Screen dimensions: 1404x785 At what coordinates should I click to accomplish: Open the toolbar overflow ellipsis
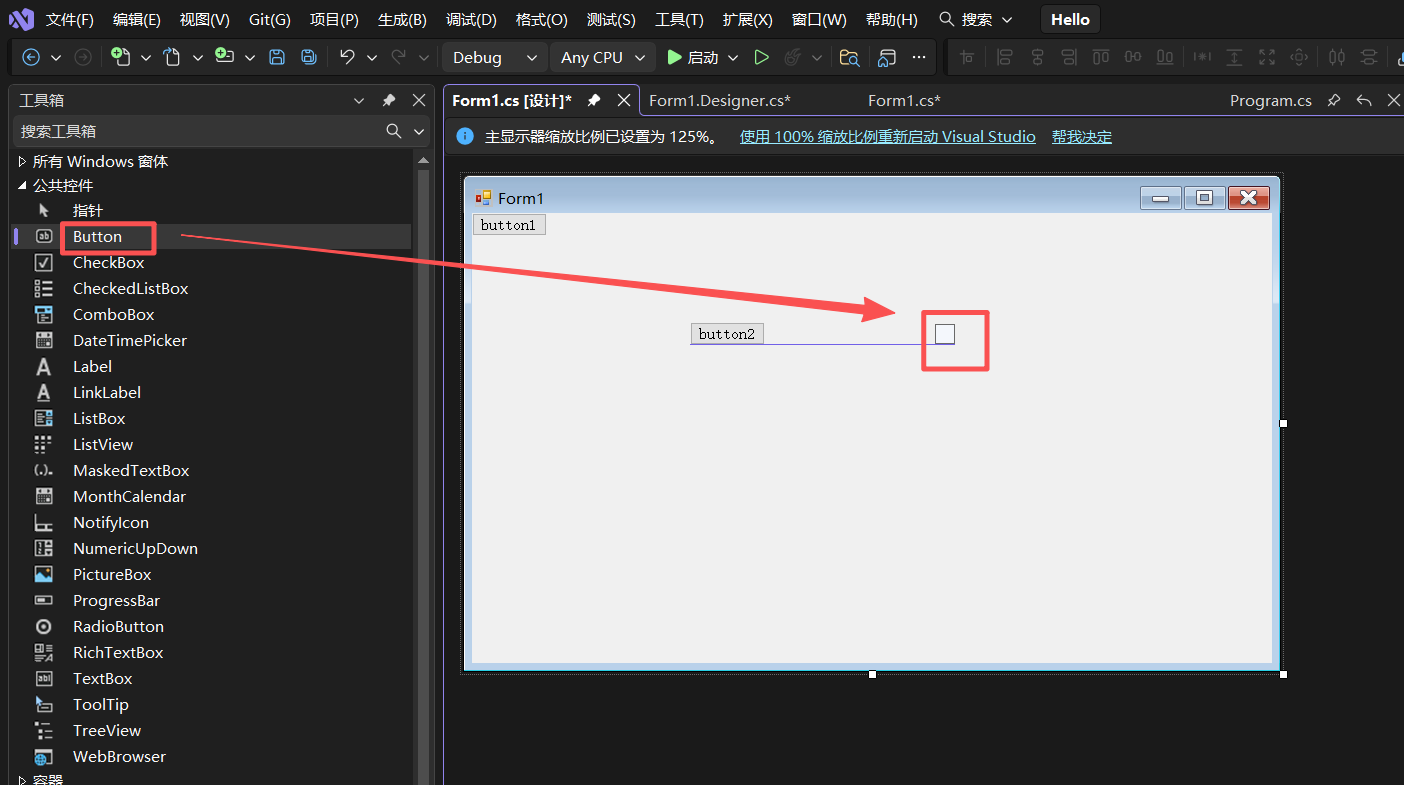point(919,58)
